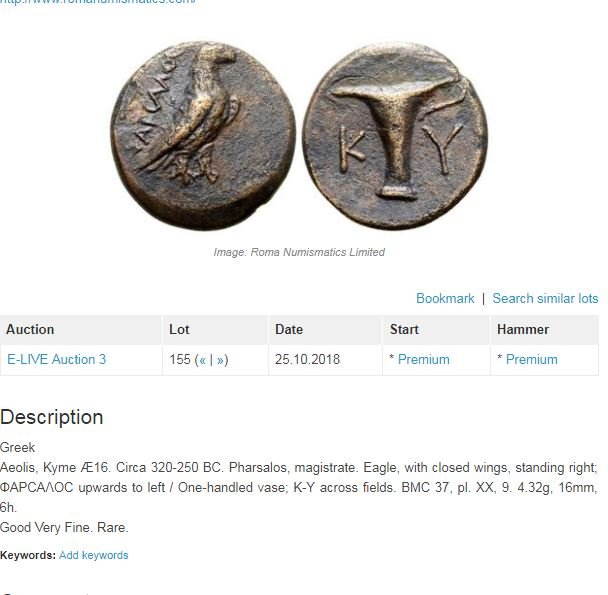Click the Lot column header
This screenshot has width=608, height=595.
[x=215, y=330]
